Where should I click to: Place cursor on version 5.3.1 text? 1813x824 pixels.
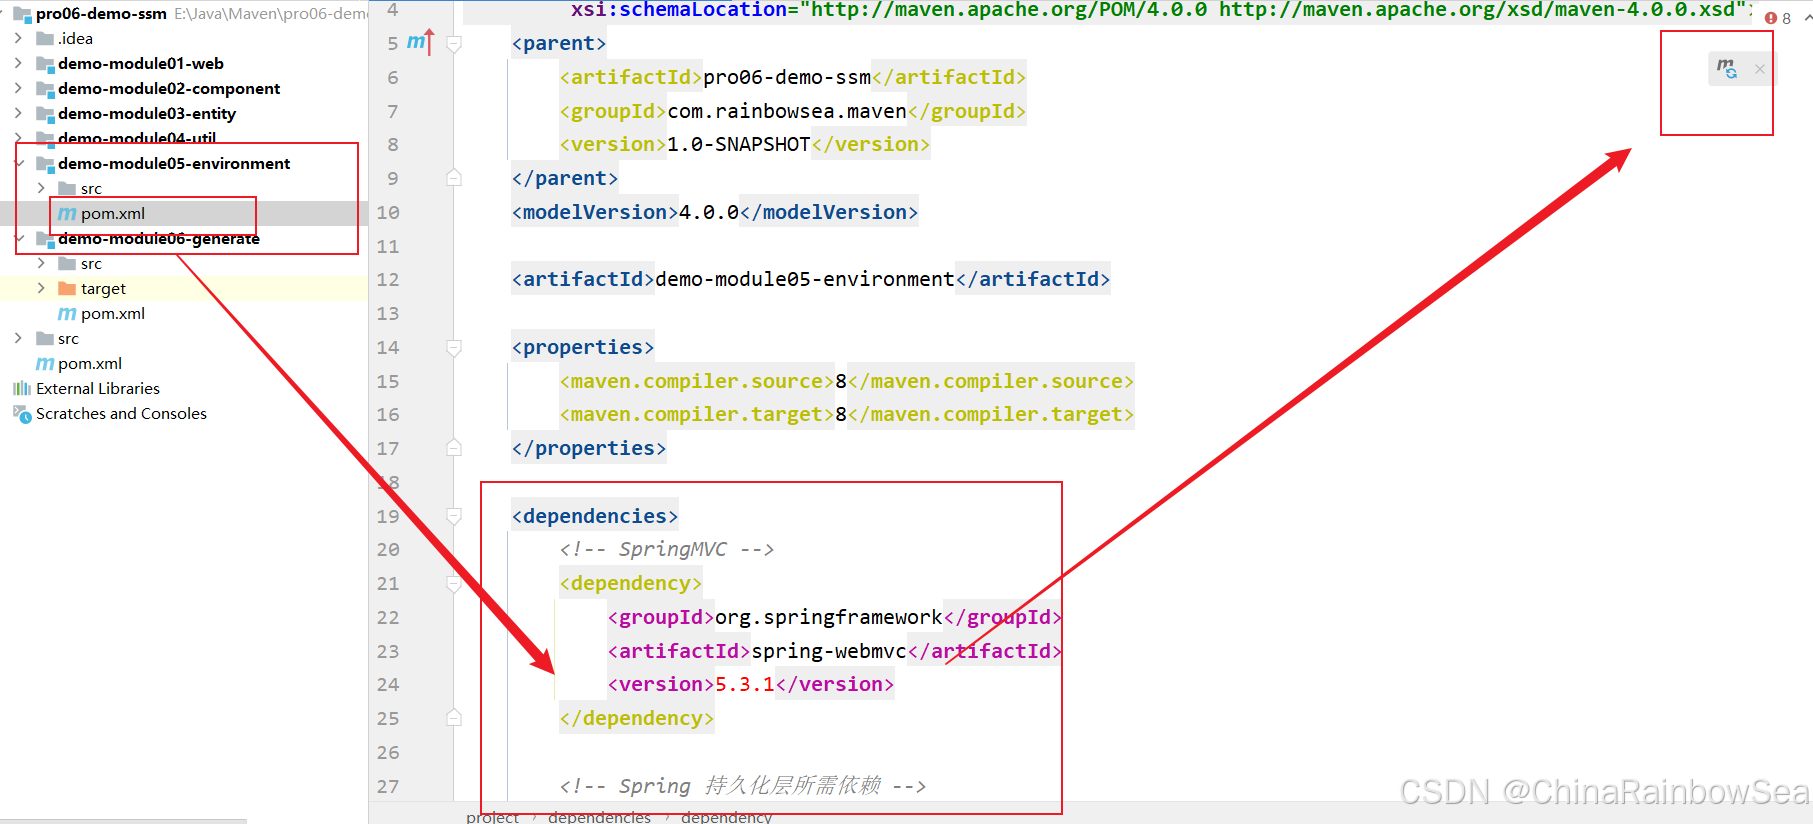(x=744, y=684)
